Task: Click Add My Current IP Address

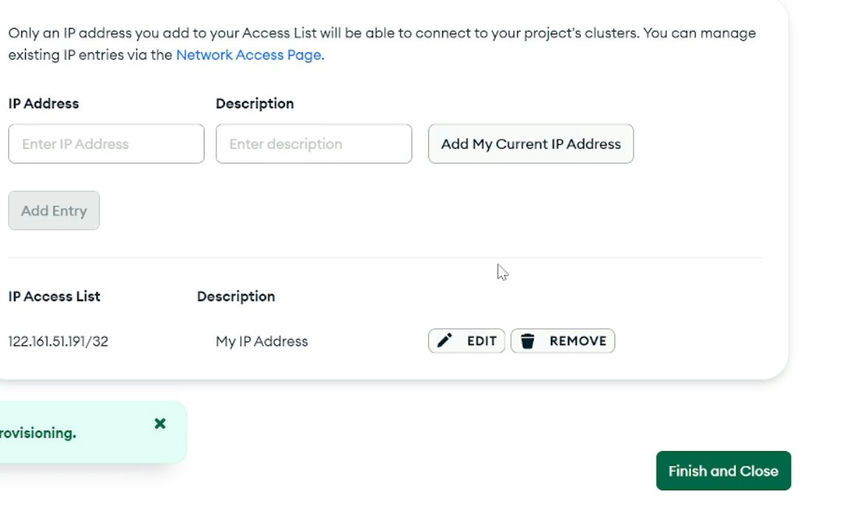Action: click(531, 144)
